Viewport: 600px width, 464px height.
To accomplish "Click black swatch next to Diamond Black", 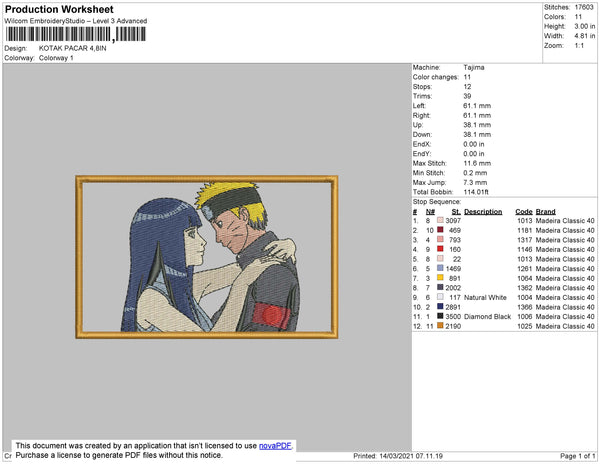I will point(440,316).
